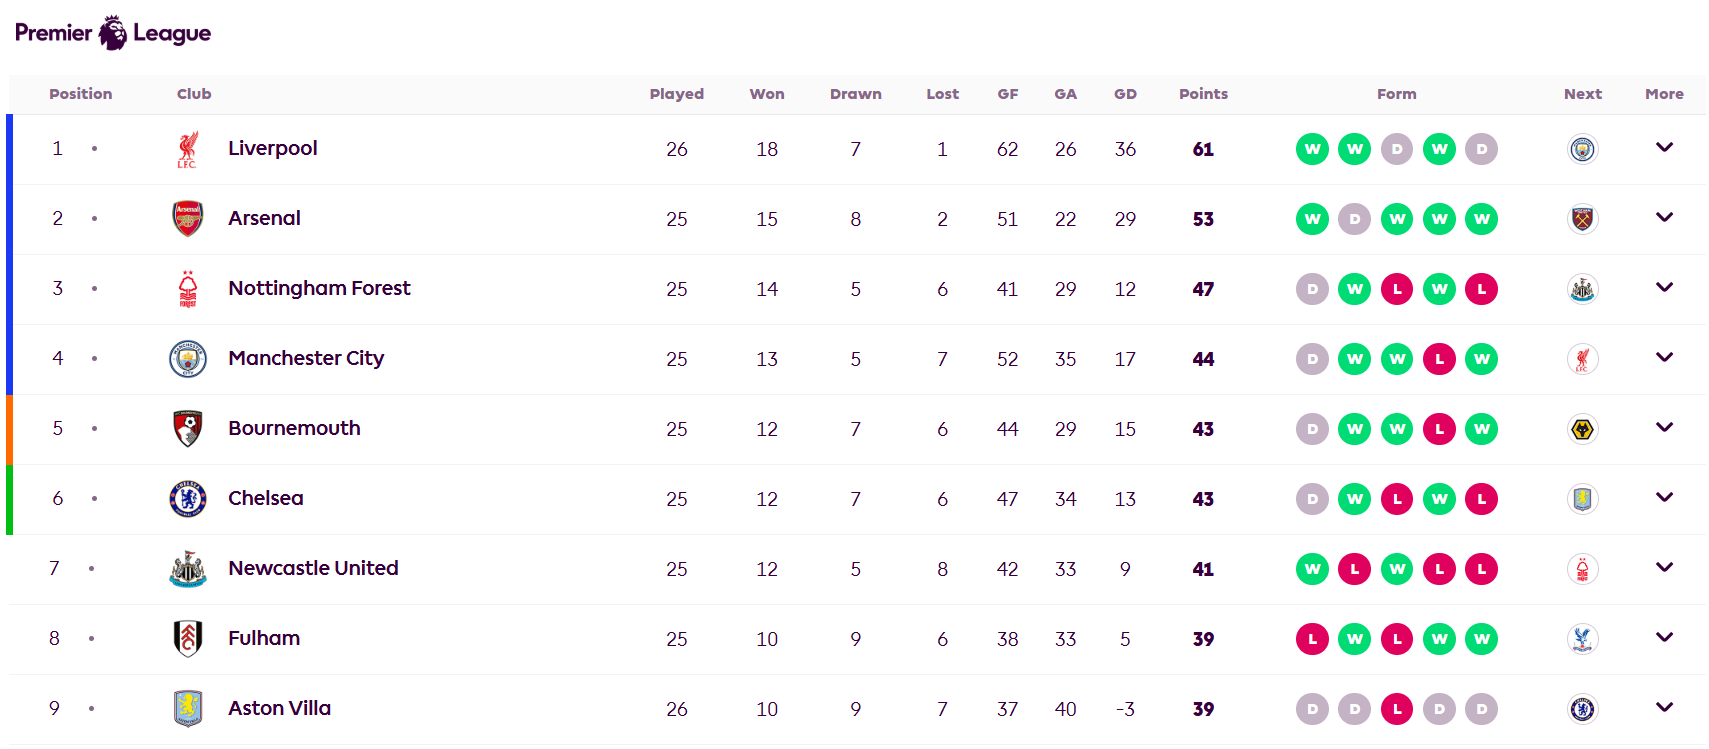Image resolution: width=1709 pixels, height=749 pixels.
Task: Click the Premier League logo
Action: 113,33
